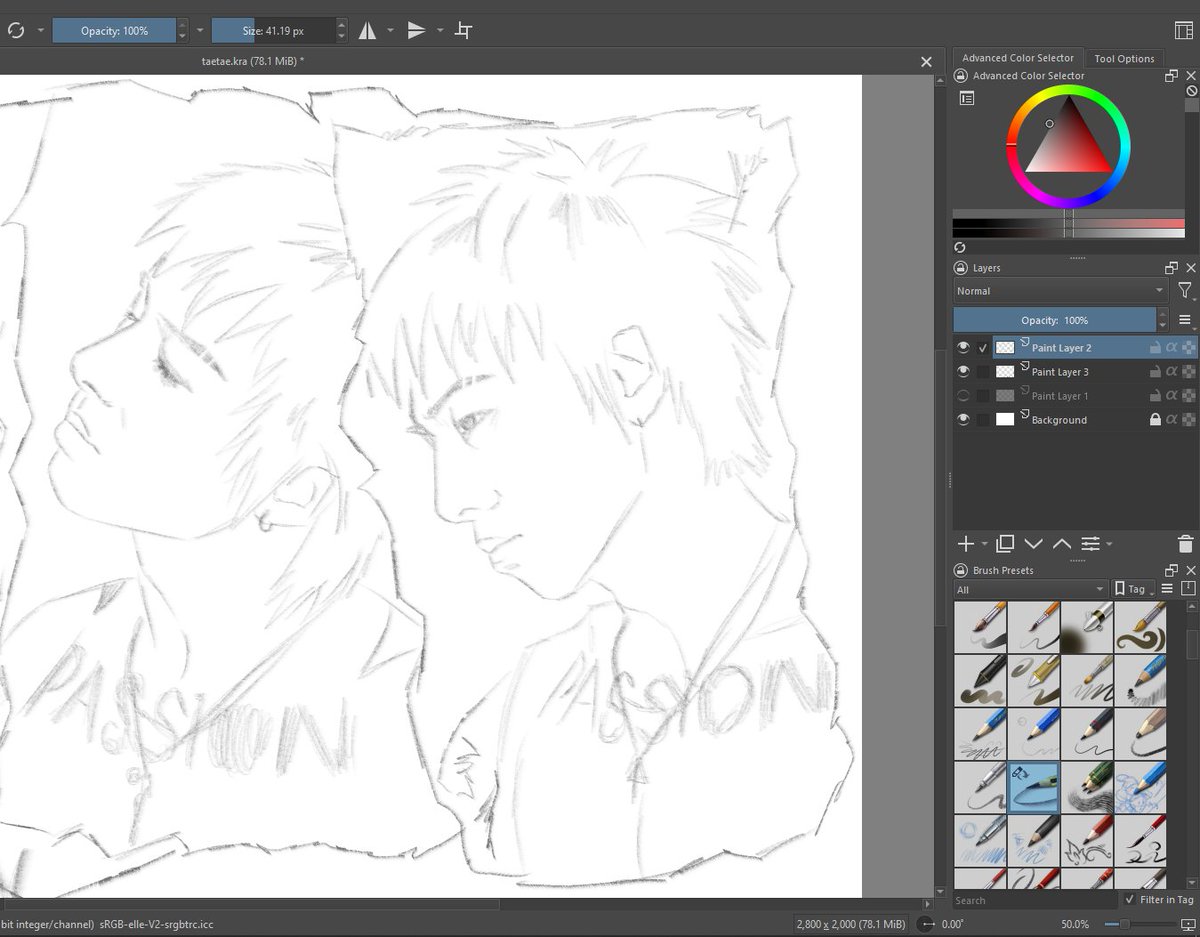Hide Paint Layer 2 visibility

[963, 348]
